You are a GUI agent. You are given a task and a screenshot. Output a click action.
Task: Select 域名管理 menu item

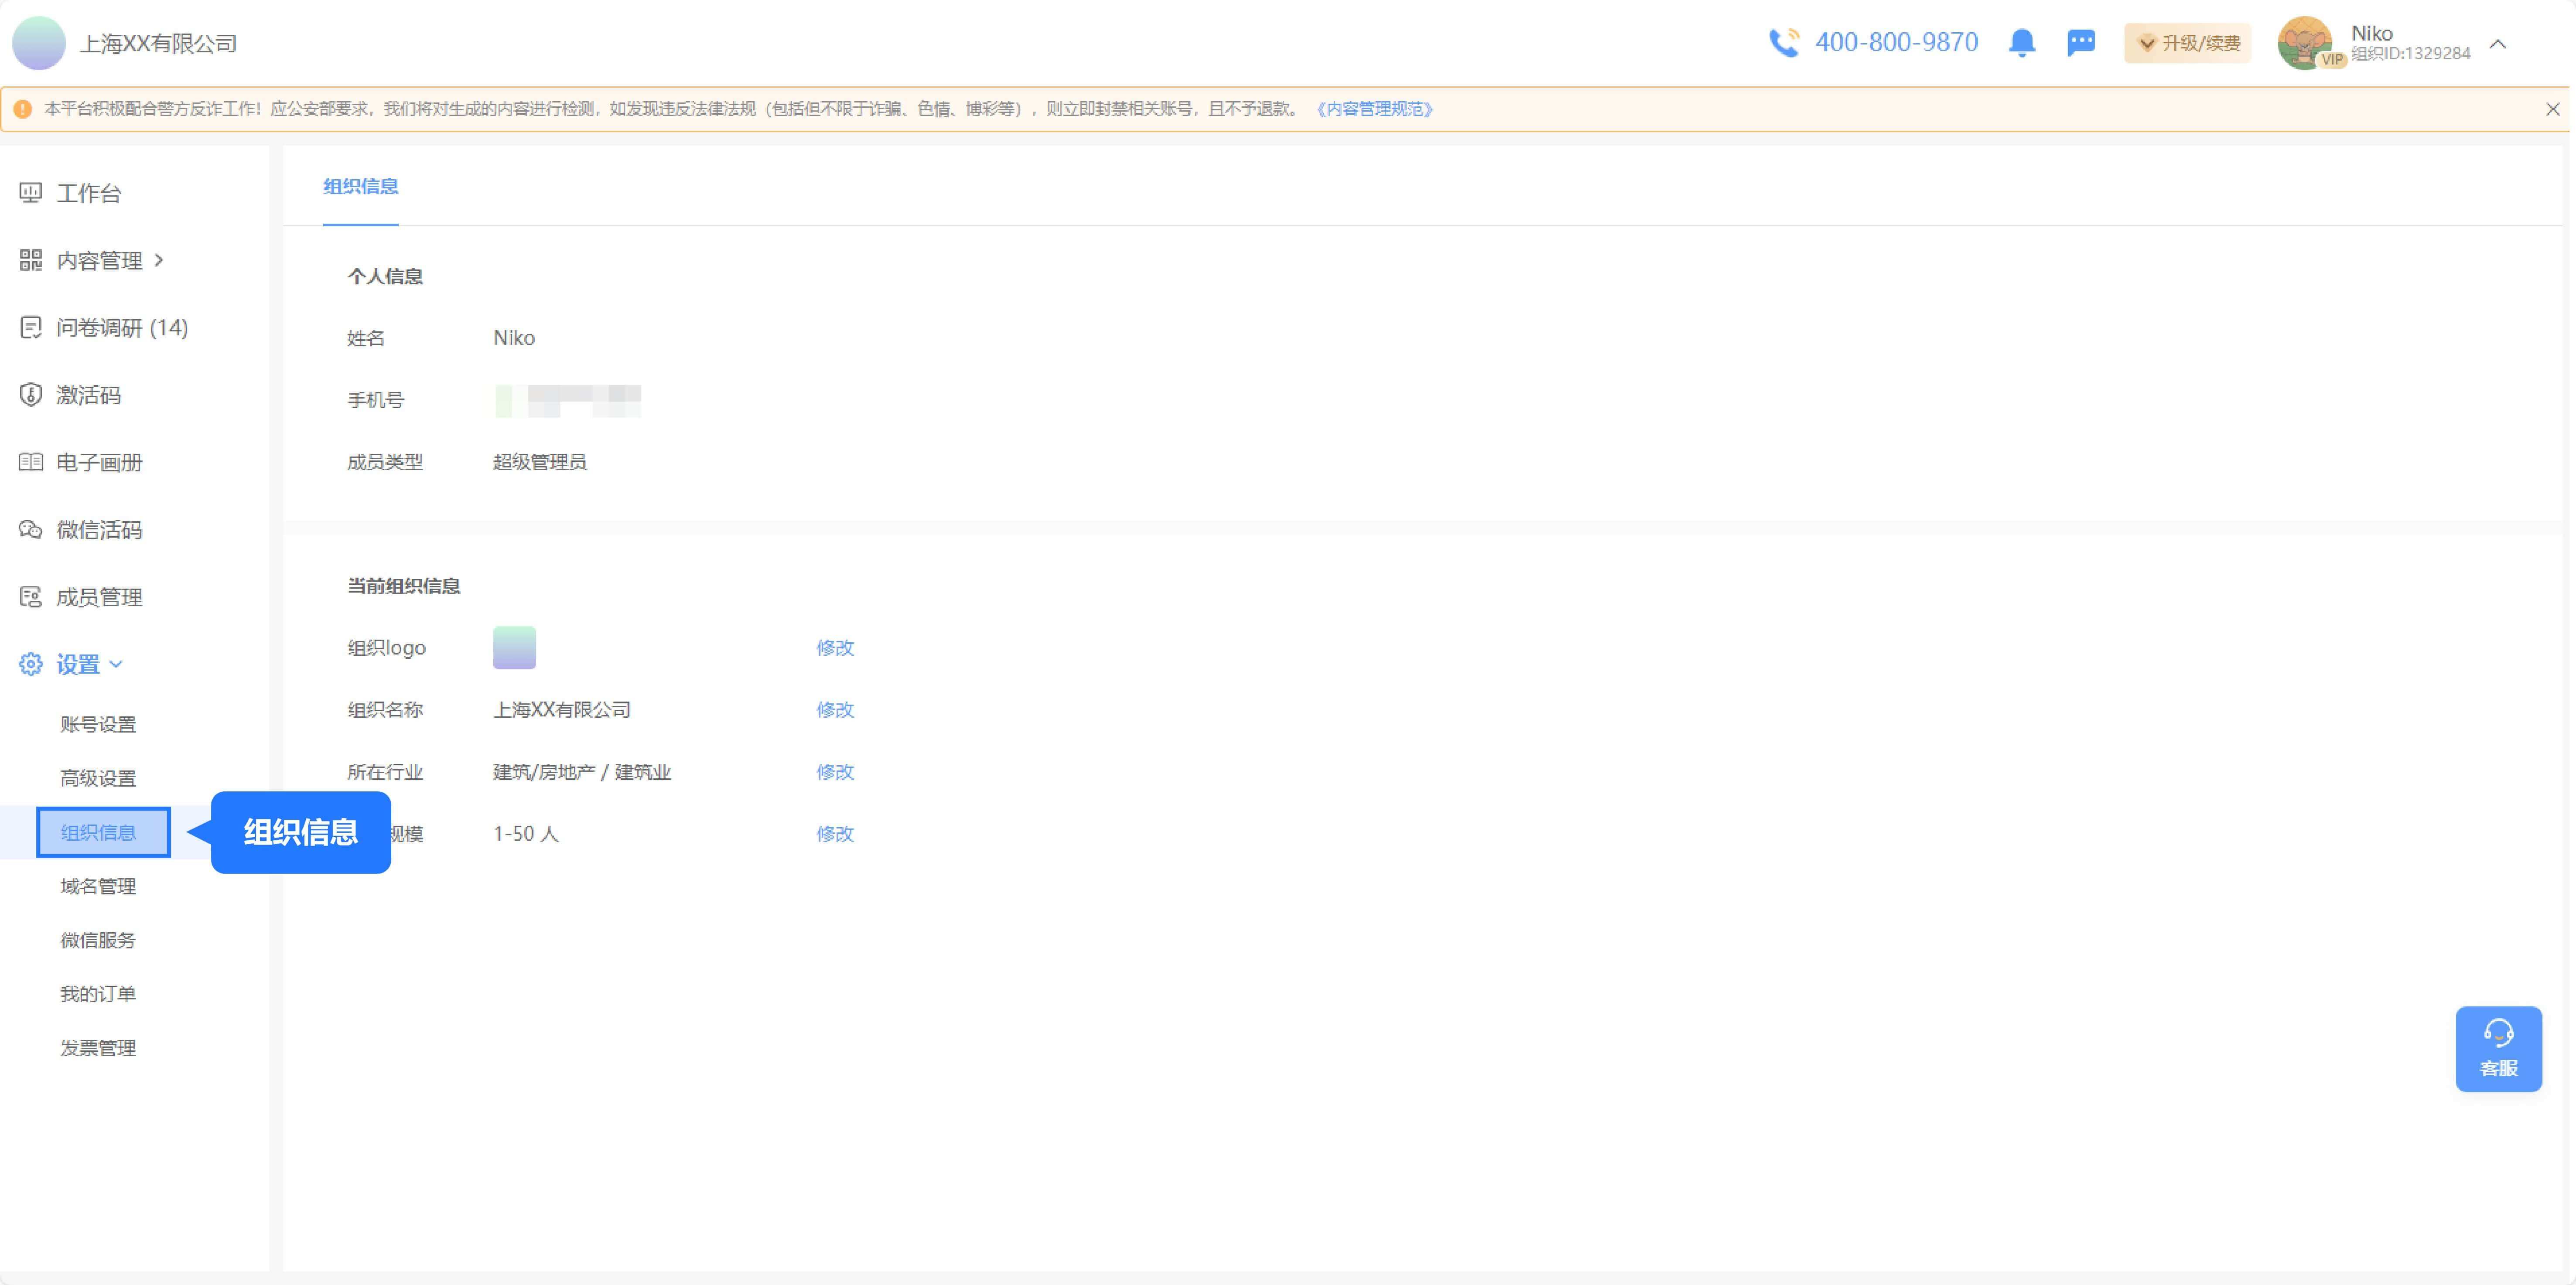click(98, 886)
